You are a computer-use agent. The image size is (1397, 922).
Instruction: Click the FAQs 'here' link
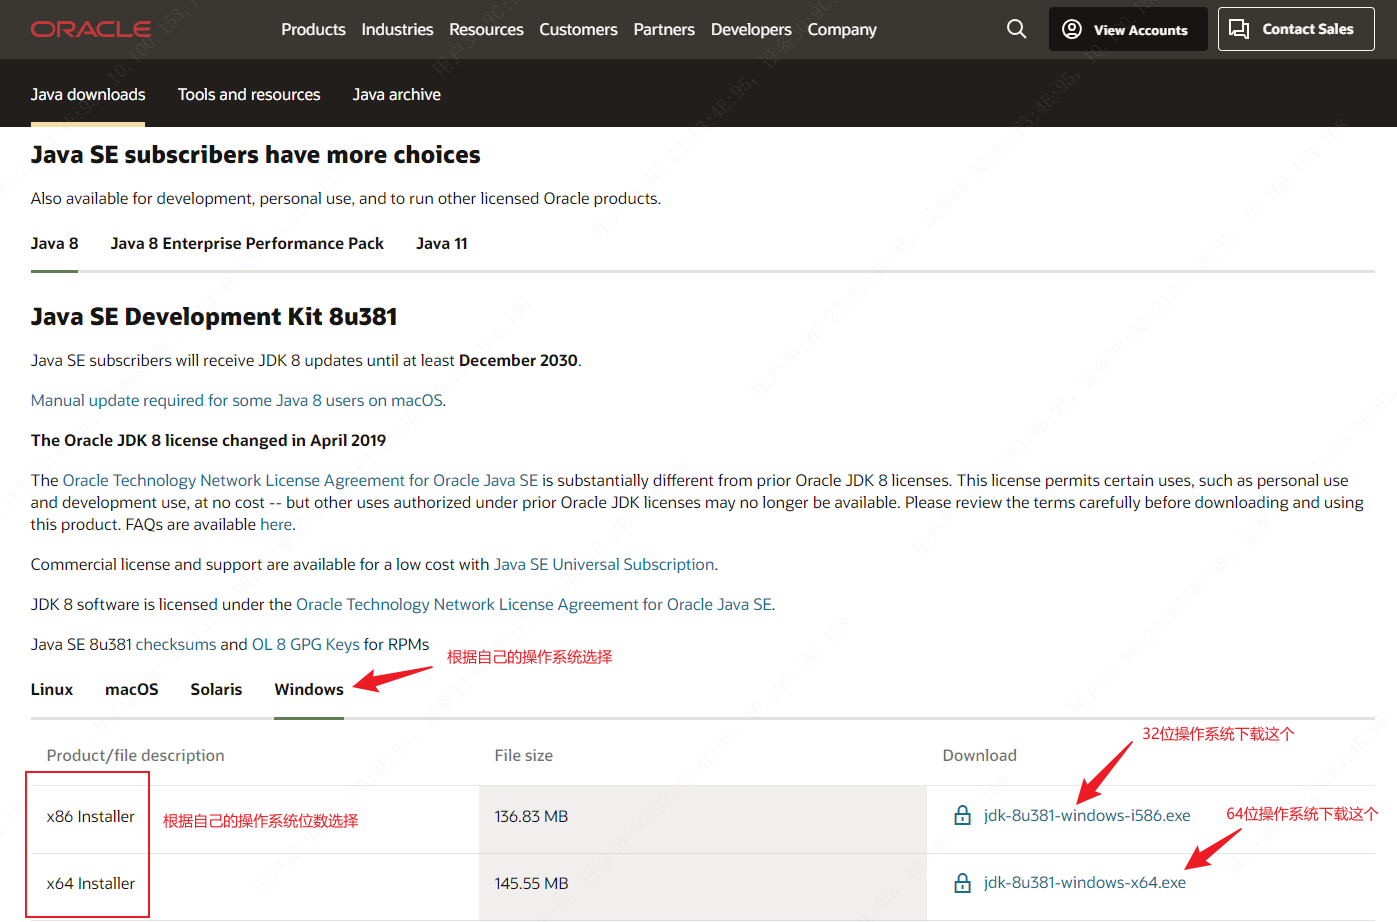[x=276, y=524]
